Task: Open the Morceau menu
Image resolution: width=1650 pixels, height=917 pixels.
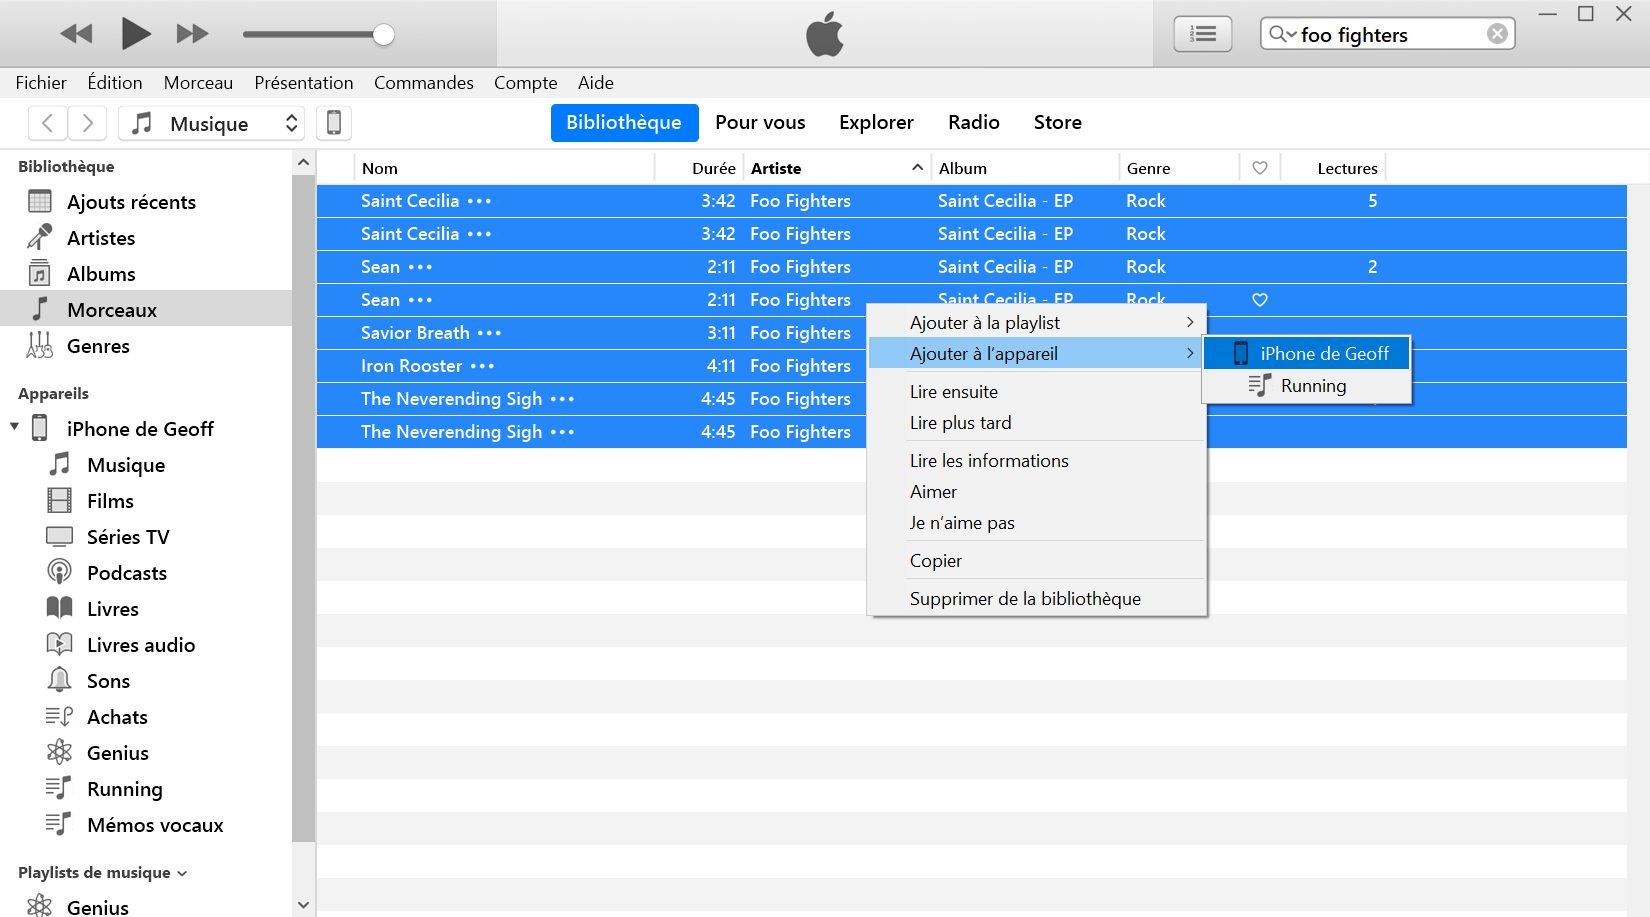Action: point(198,83)
